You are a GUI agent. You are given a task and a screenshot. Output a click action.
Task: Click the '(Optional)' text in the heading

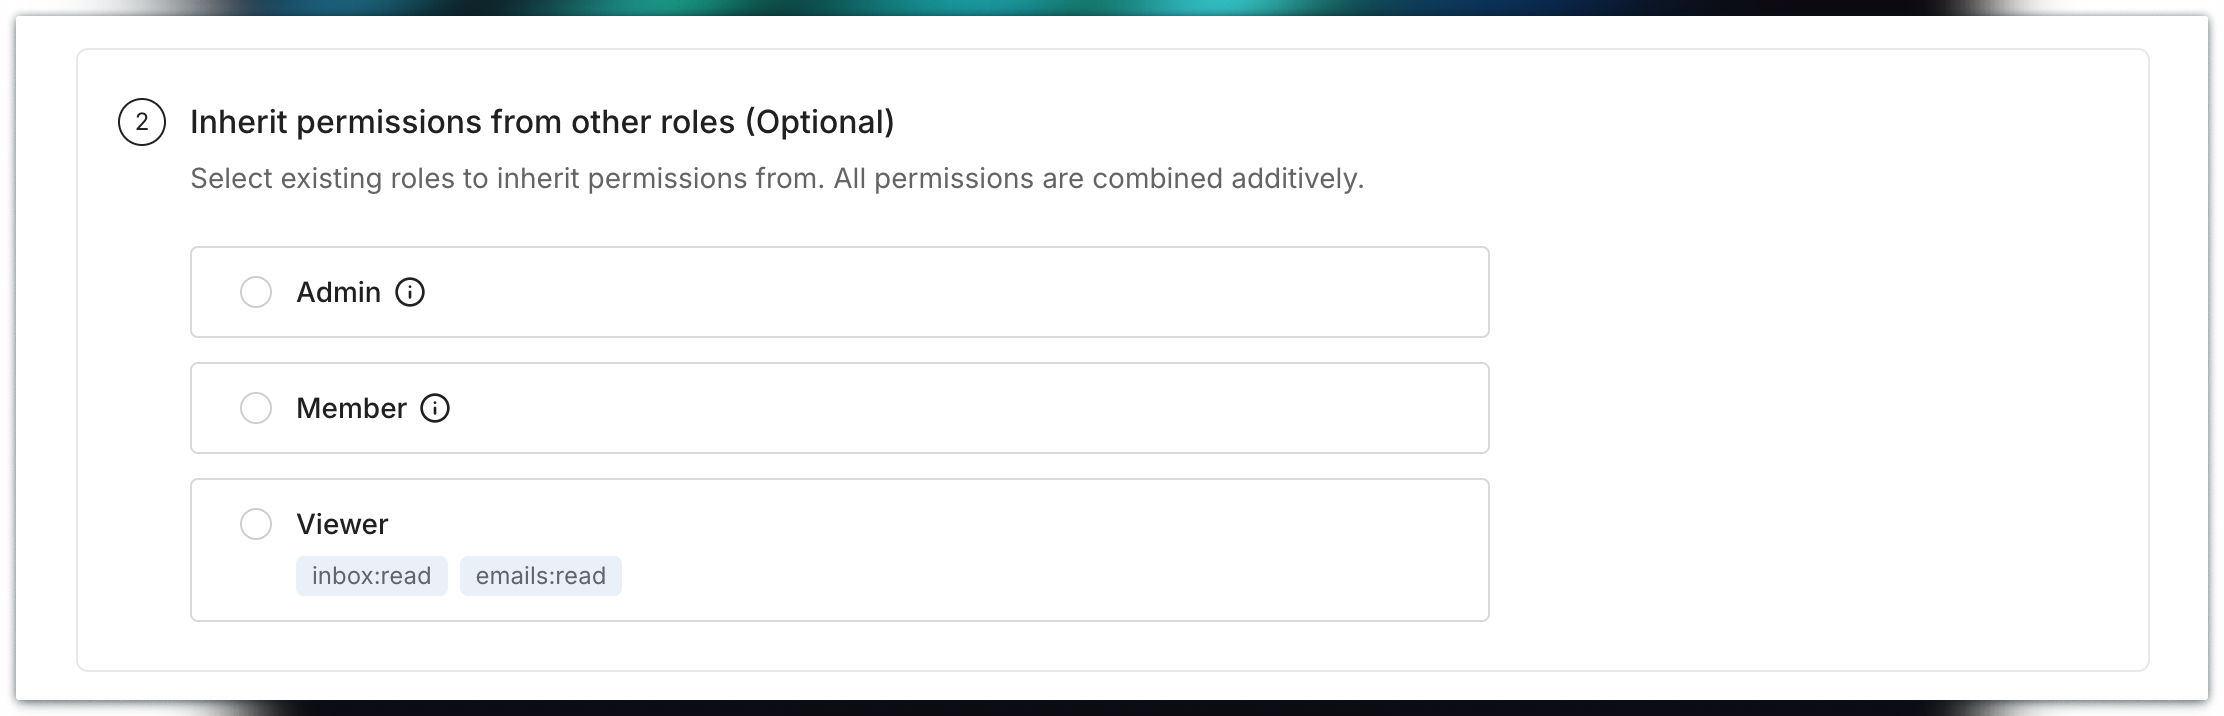(819, 122)
